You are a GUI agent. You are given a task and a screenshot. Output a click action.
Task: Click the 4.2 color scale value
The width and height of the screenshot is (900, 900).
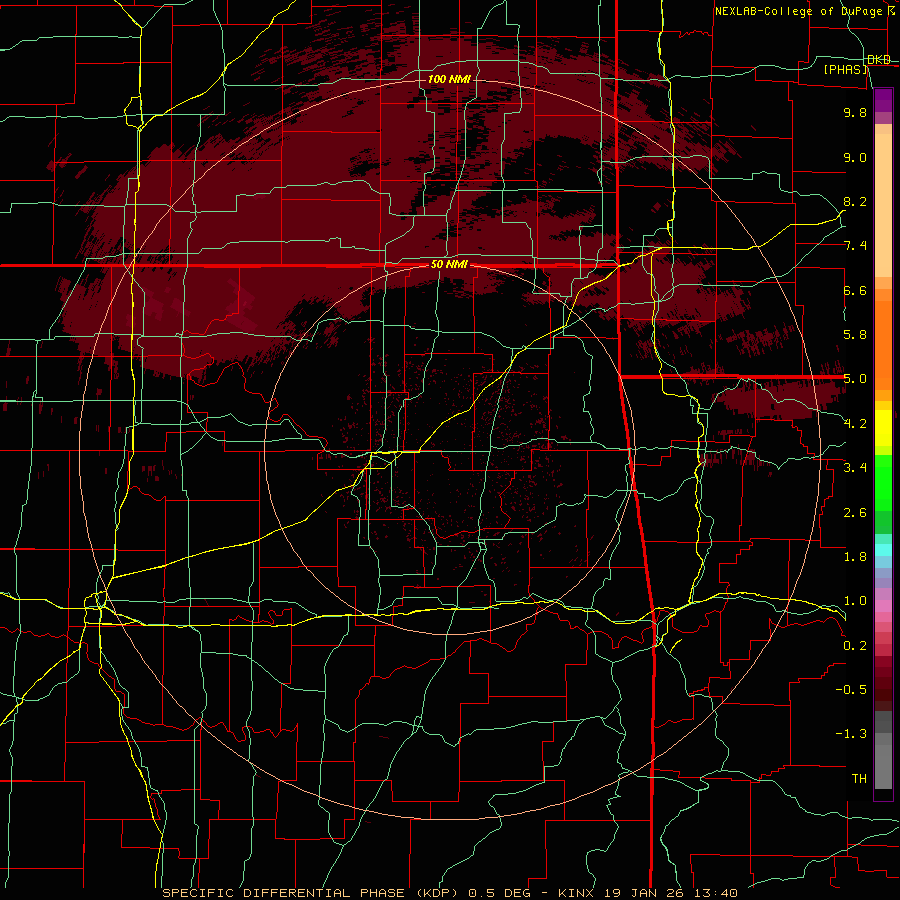[855, 424]
